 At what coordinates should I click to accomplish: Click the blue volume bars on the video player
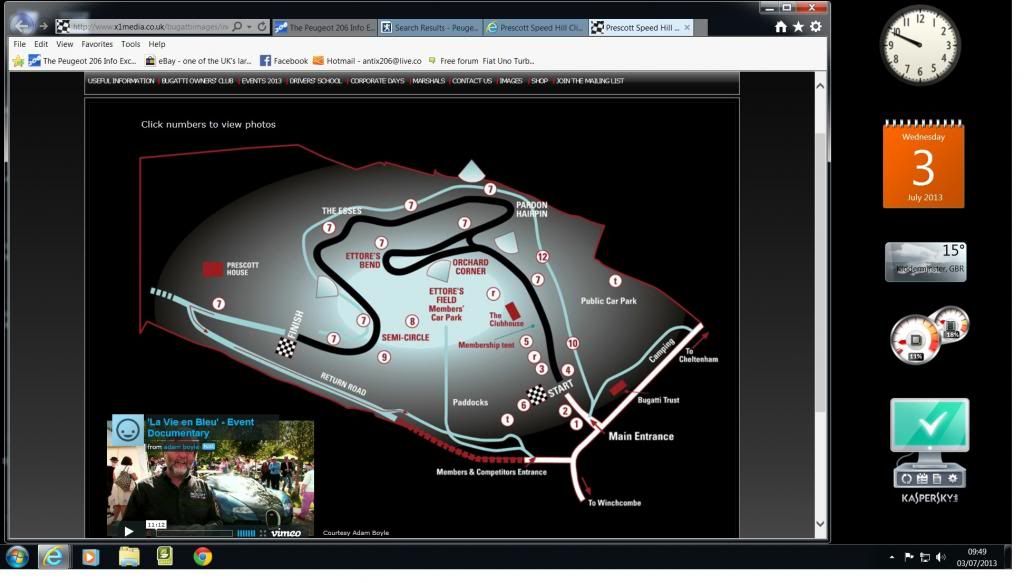pyautogui.click(x=246, y=533)
